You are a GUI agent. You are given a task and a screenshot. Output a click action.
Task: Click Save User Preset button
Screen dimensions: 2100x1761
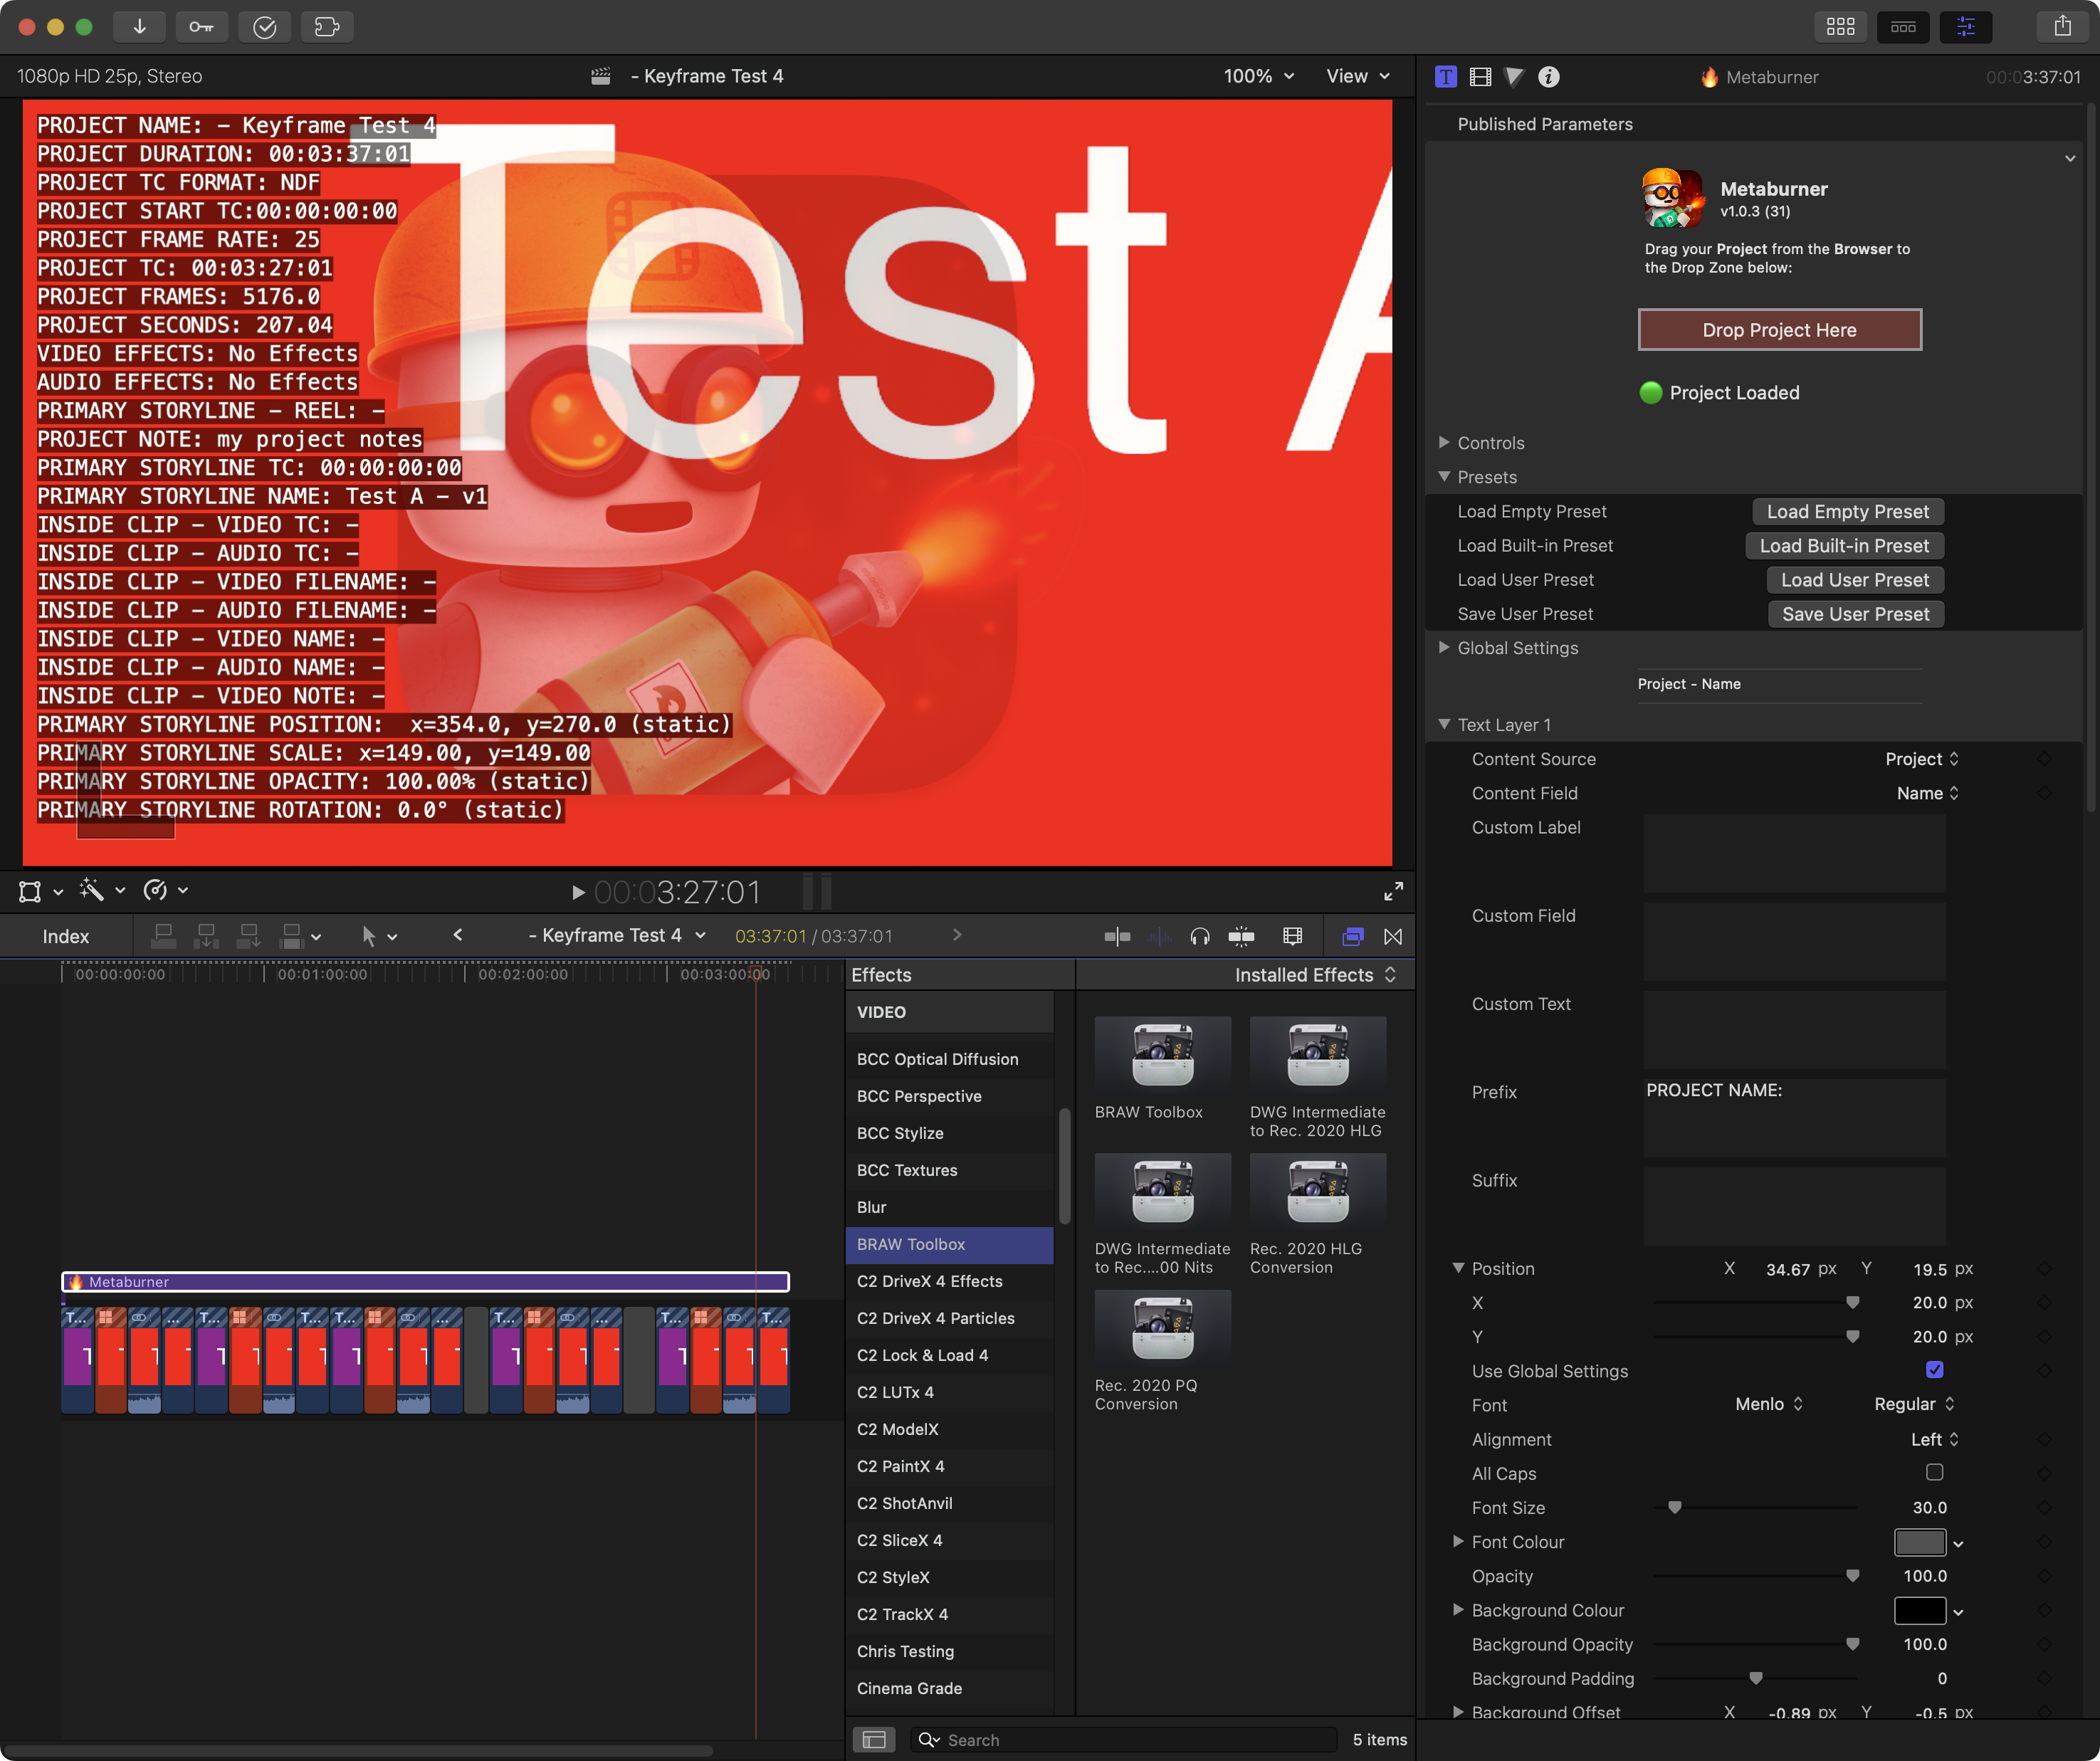[1855, 614]
